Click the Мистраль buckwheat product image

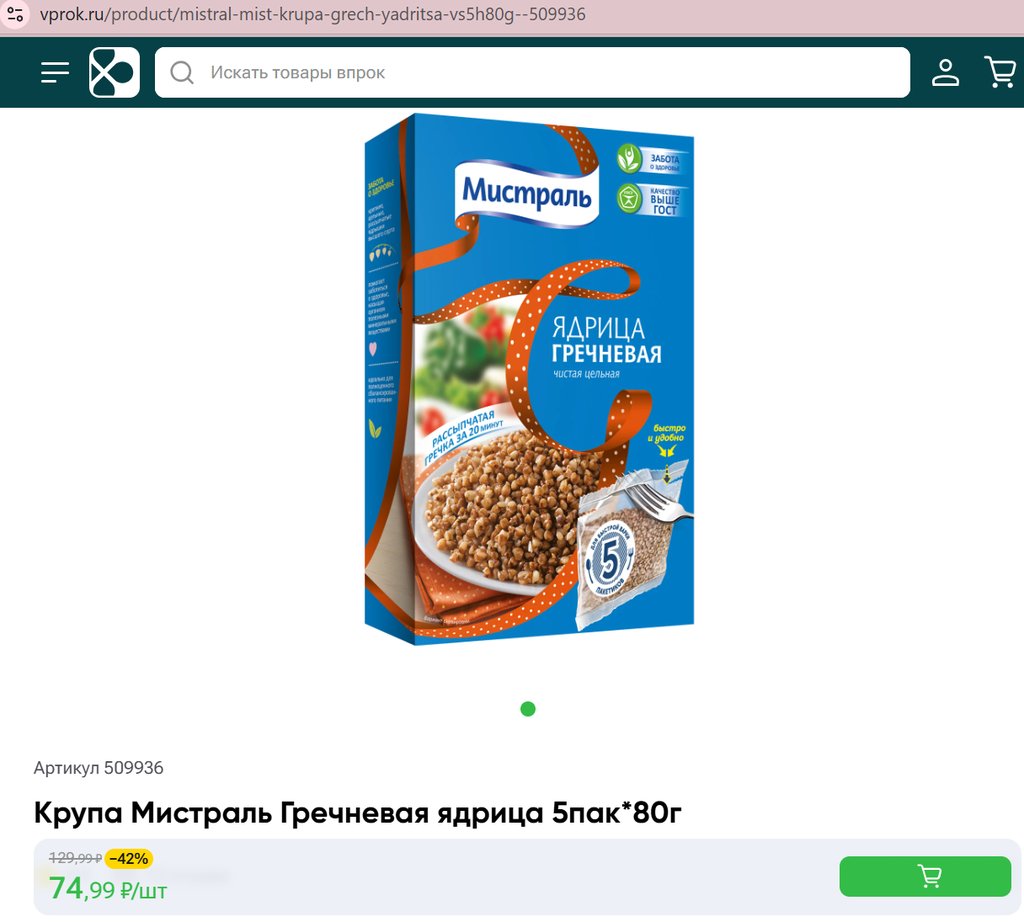pos(529,379)
